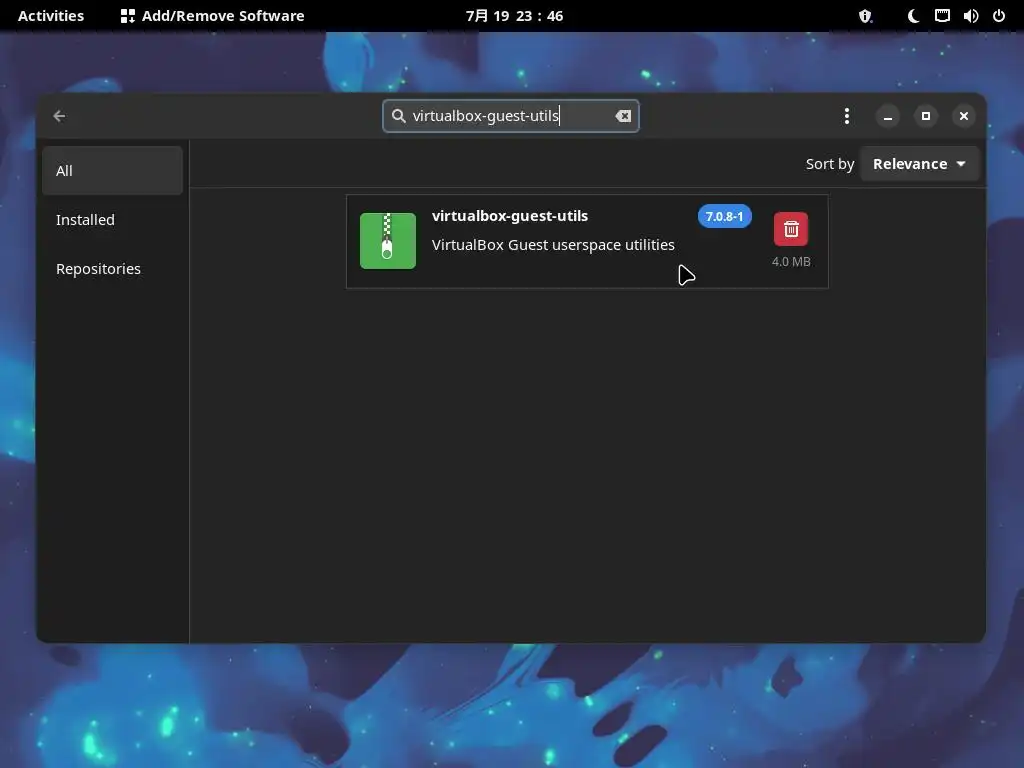Click the 4.0 MB size label
The width and height of the screenshot is (1024, 768).
pos(791,262)
